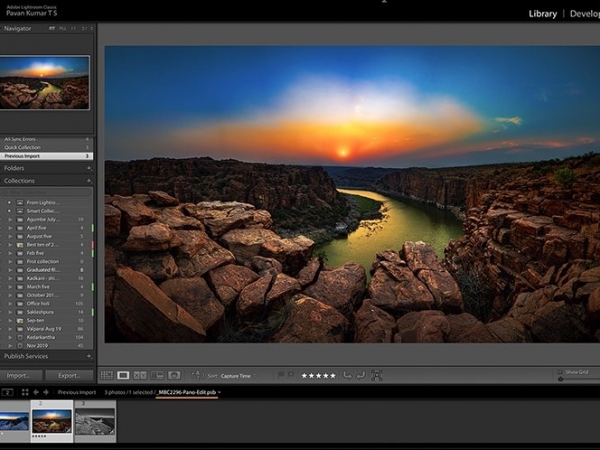
Task: Switch to Develop module
Action: [x=585, y=14]
